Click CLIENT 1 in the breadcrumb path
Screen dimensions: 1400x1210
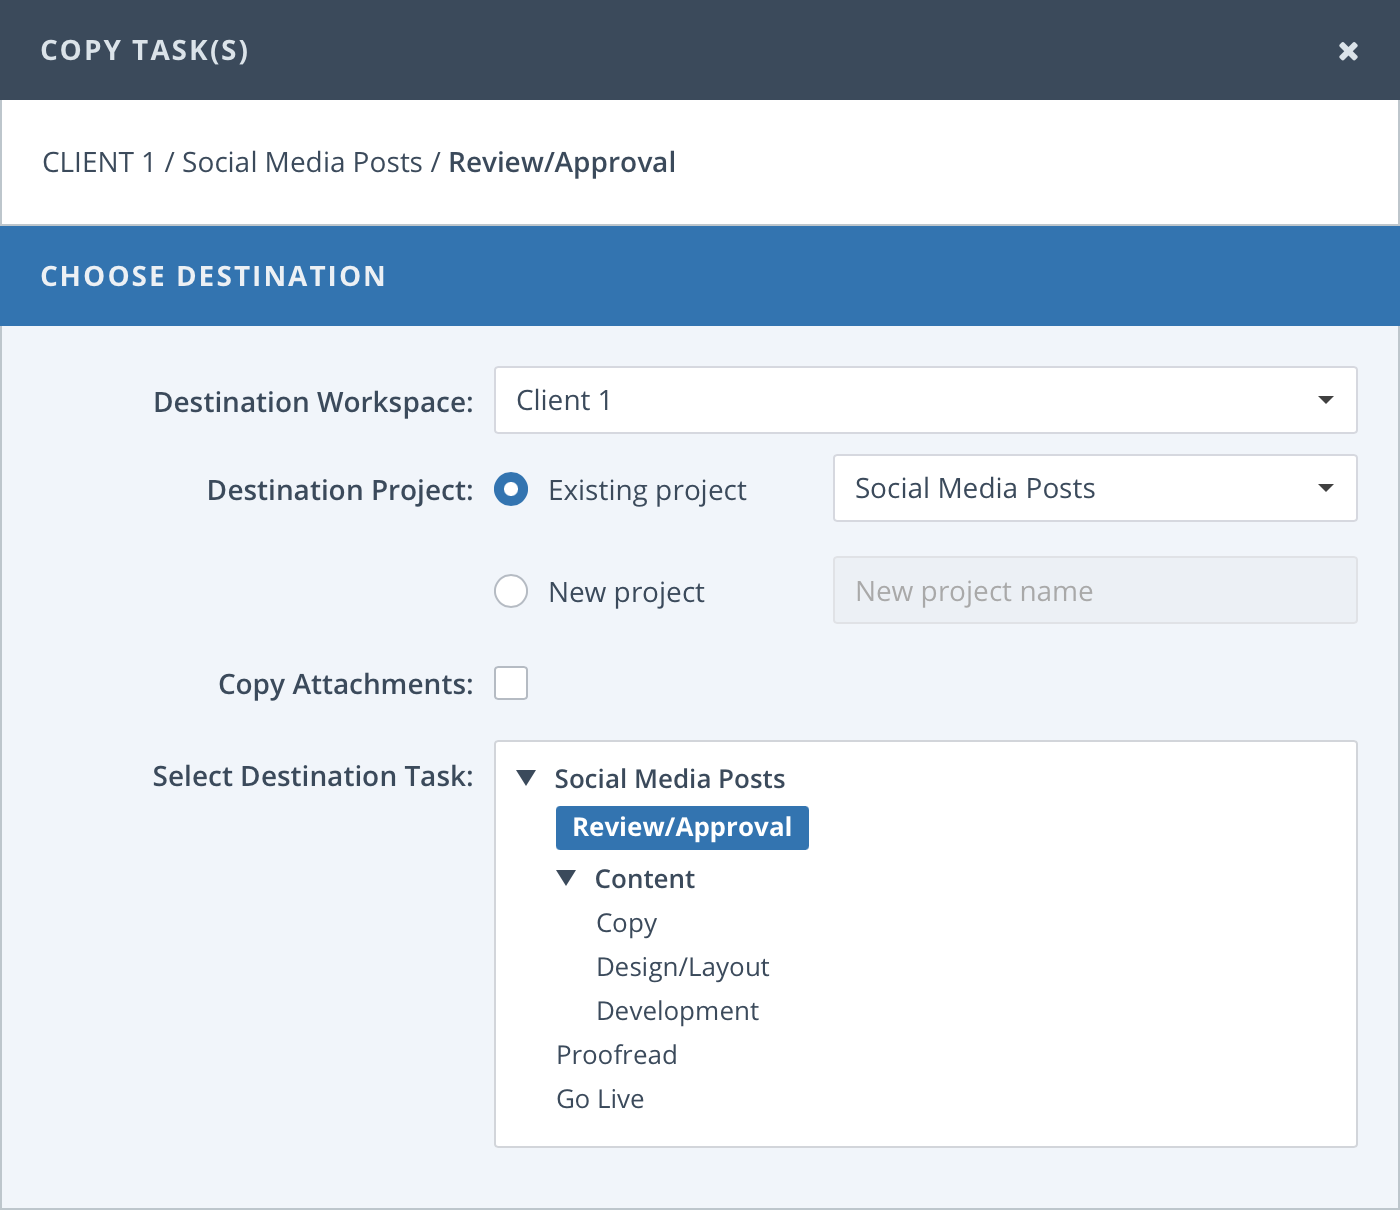pyautogui.click(x=97, y=162)
